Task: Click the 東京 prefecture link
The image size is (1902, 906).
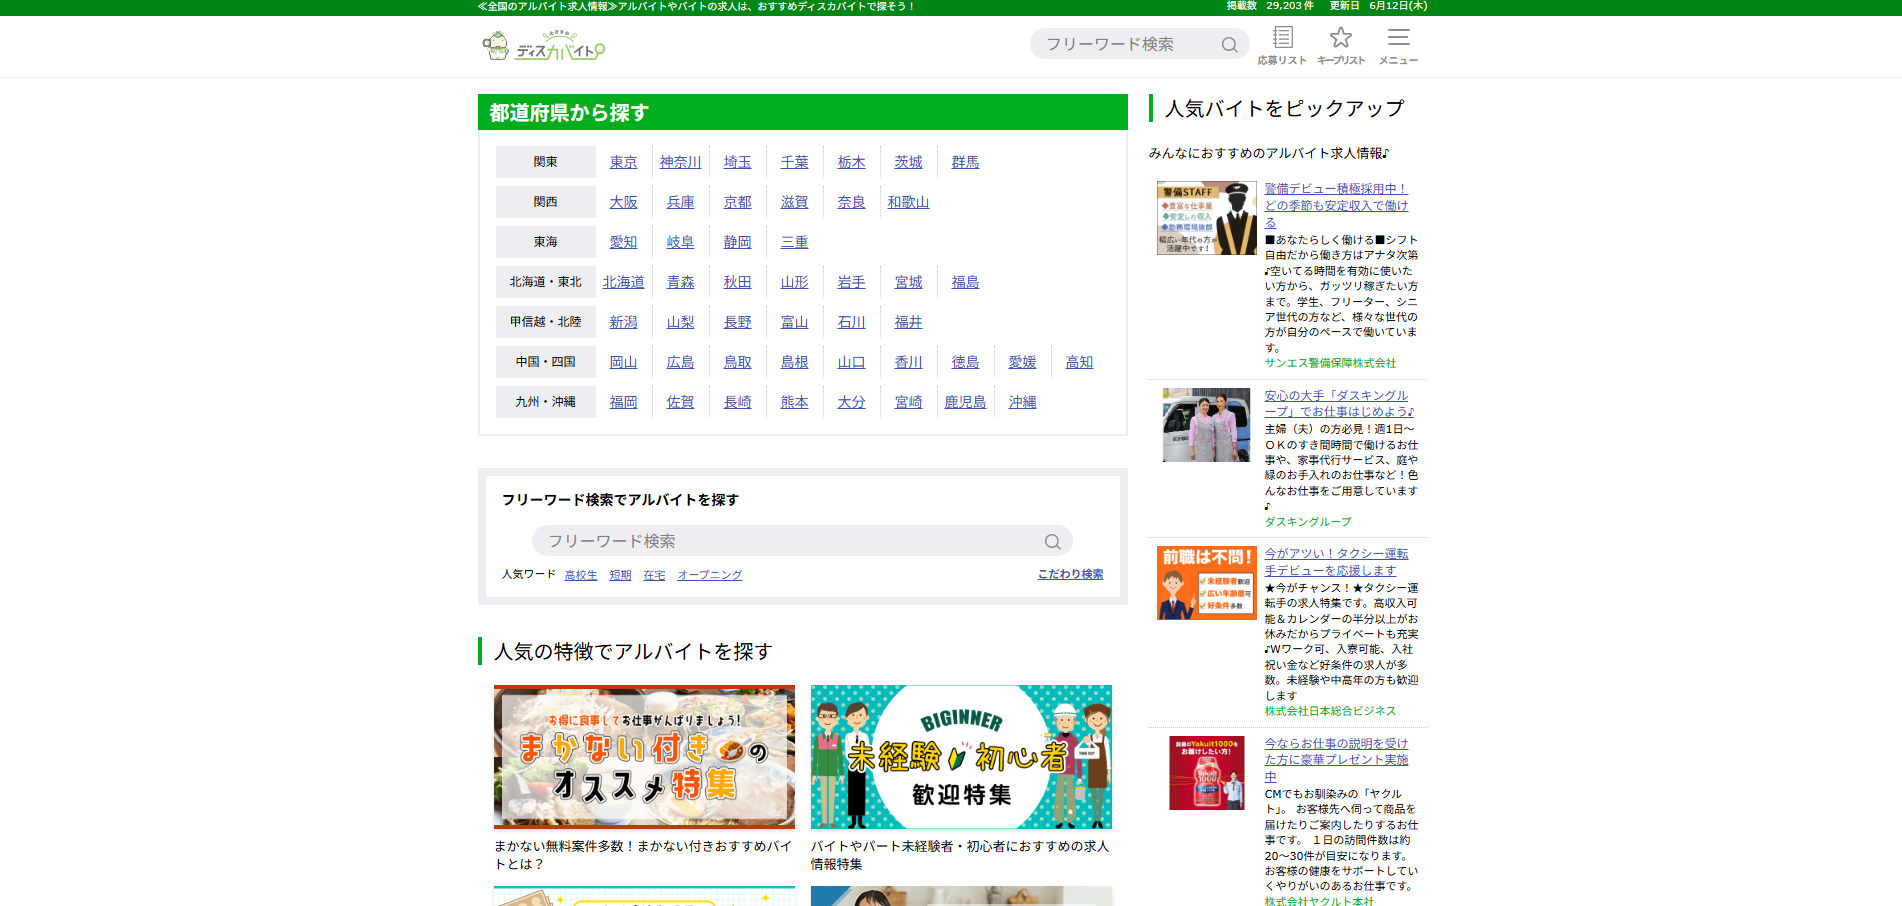Action: (x=623, y=161)
